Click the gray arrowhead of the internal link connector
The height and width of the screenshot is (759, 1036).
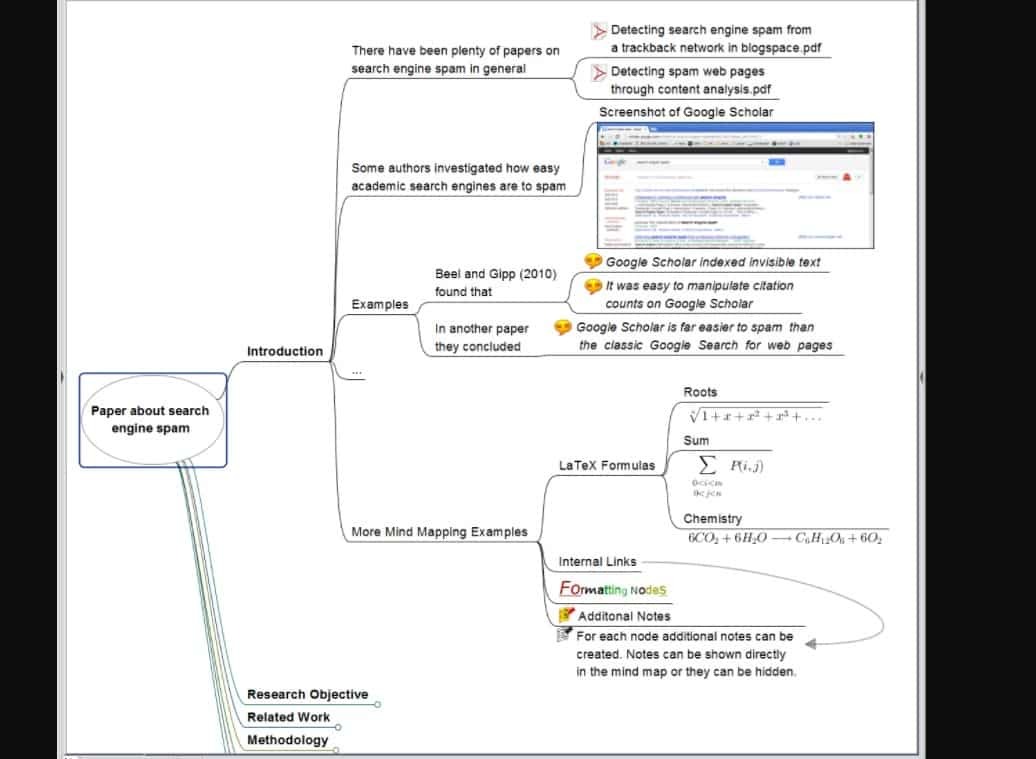[811, 643]
